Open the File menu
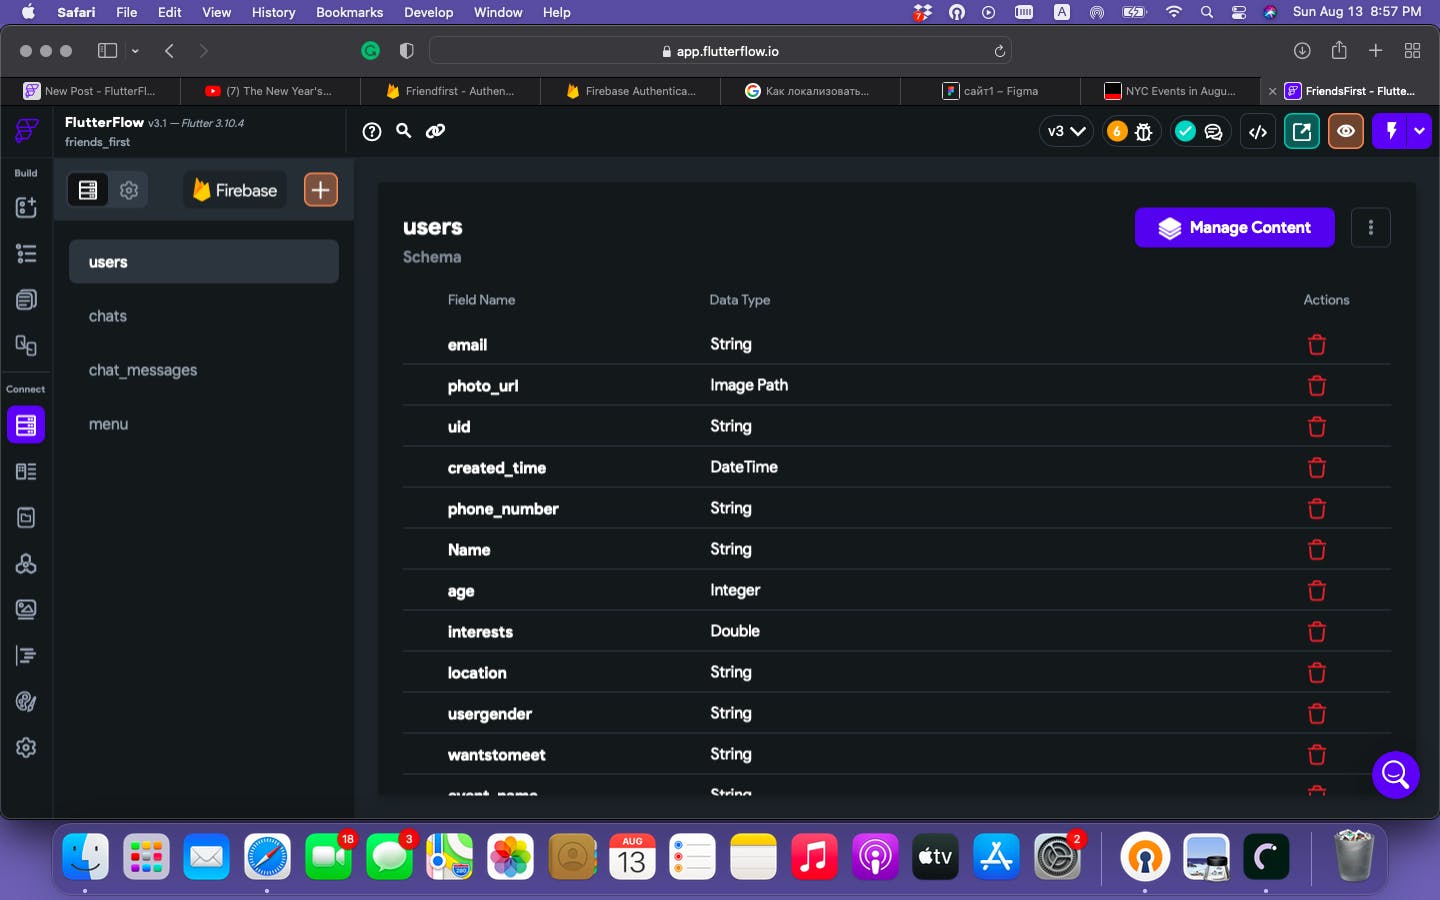 (x=127, y=12)
